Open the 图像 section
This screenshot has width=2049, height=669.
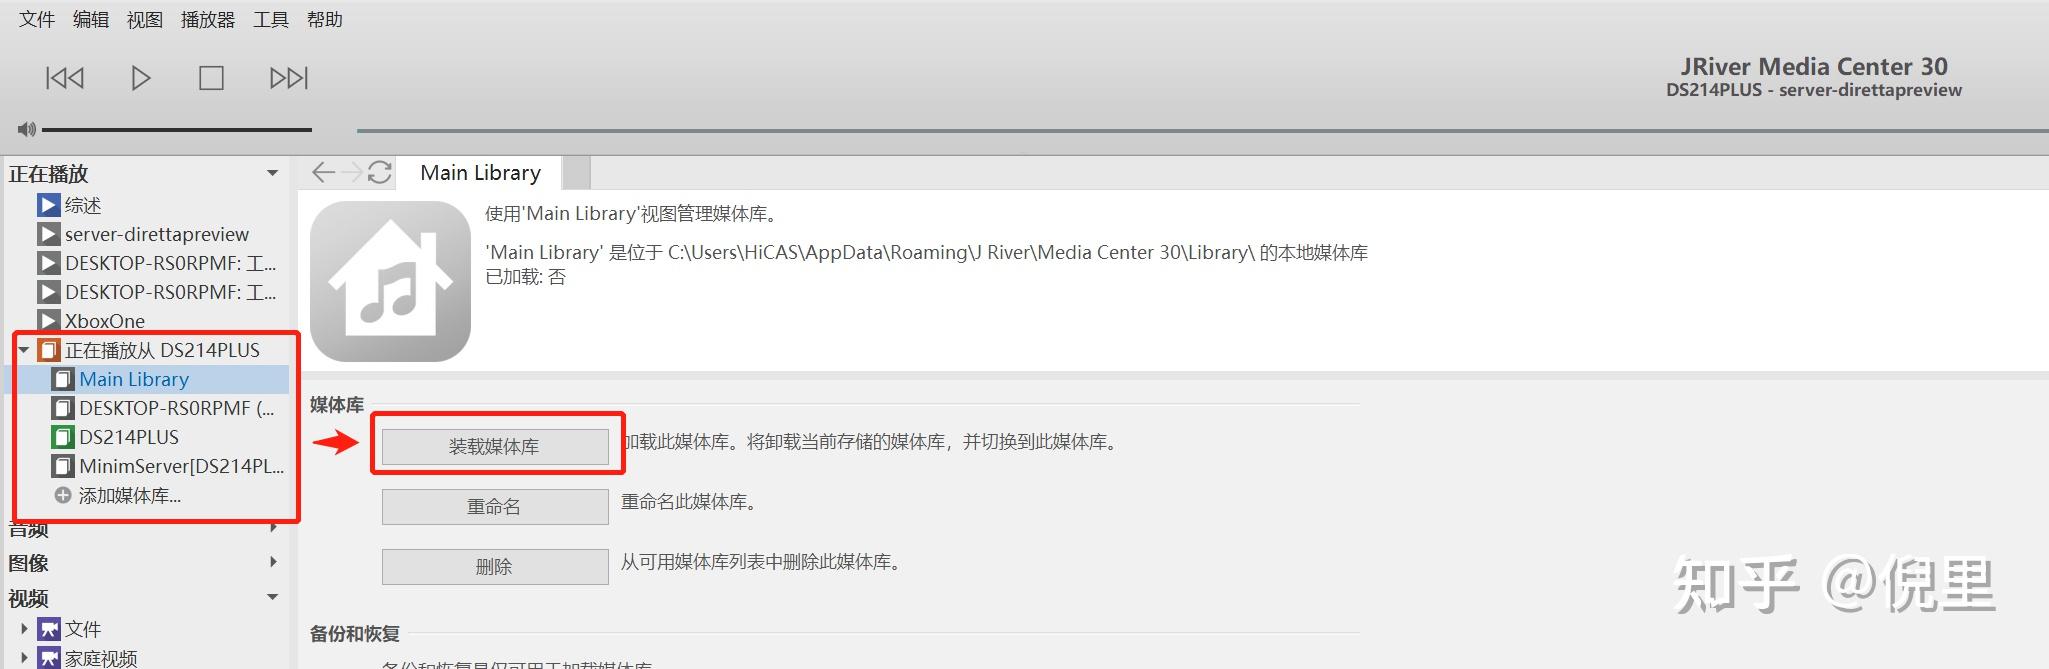pyautogui.click(x=29, y=563)
